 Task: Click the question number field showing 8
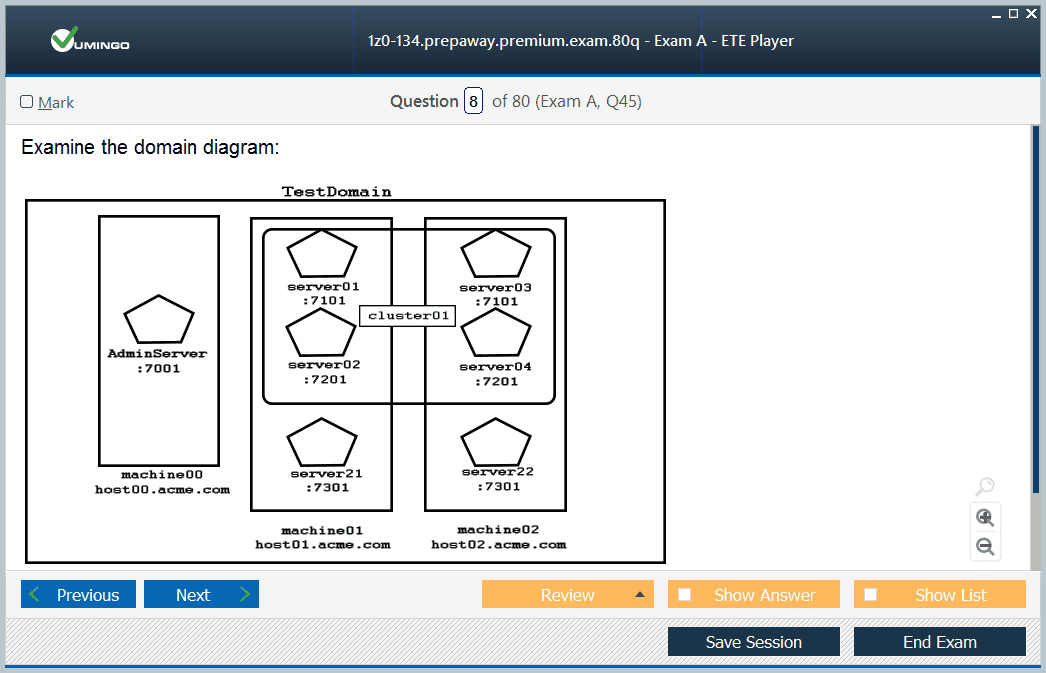pos(473,101)
